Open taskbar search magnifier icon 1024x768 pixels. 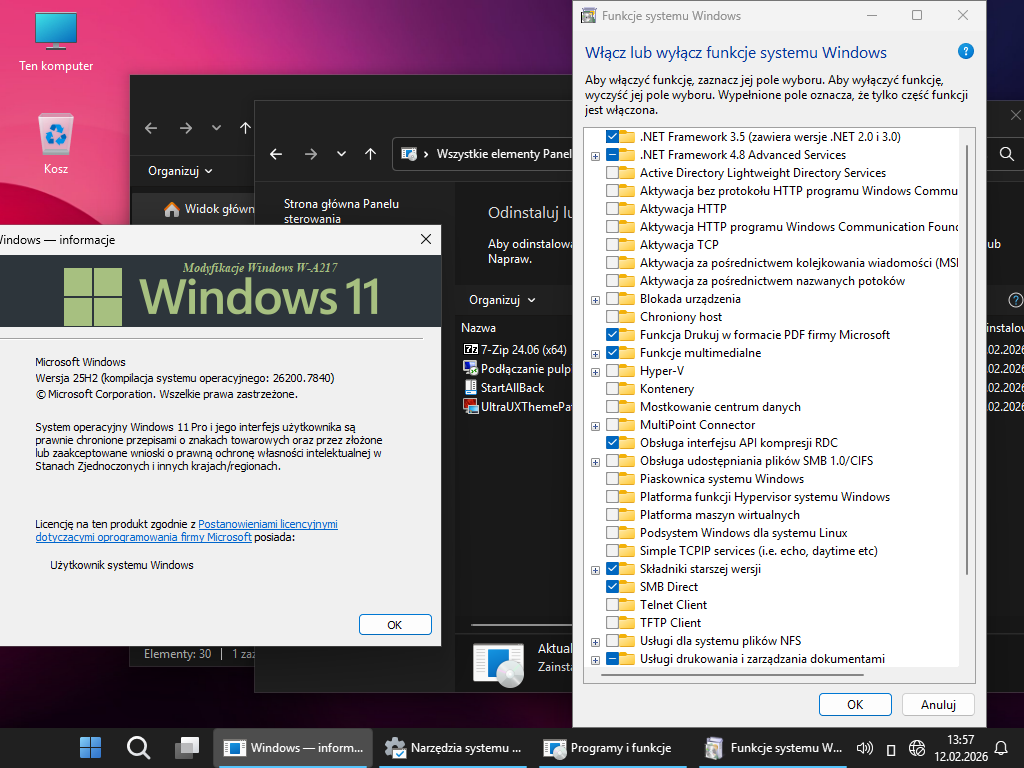[138, 747]
